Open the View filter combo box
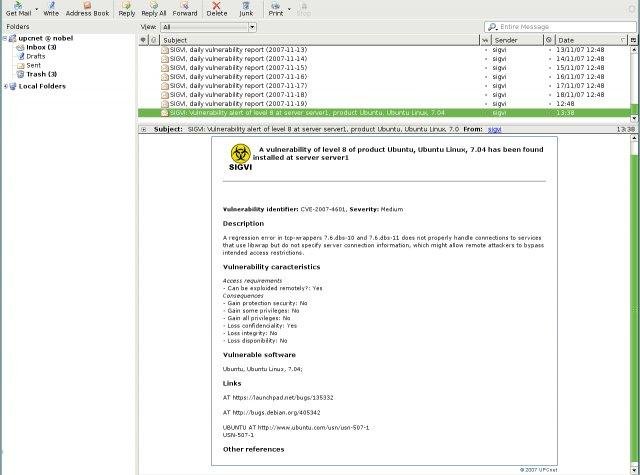The height and width of the screenshot is (475, 640). (x=208, y=27)
